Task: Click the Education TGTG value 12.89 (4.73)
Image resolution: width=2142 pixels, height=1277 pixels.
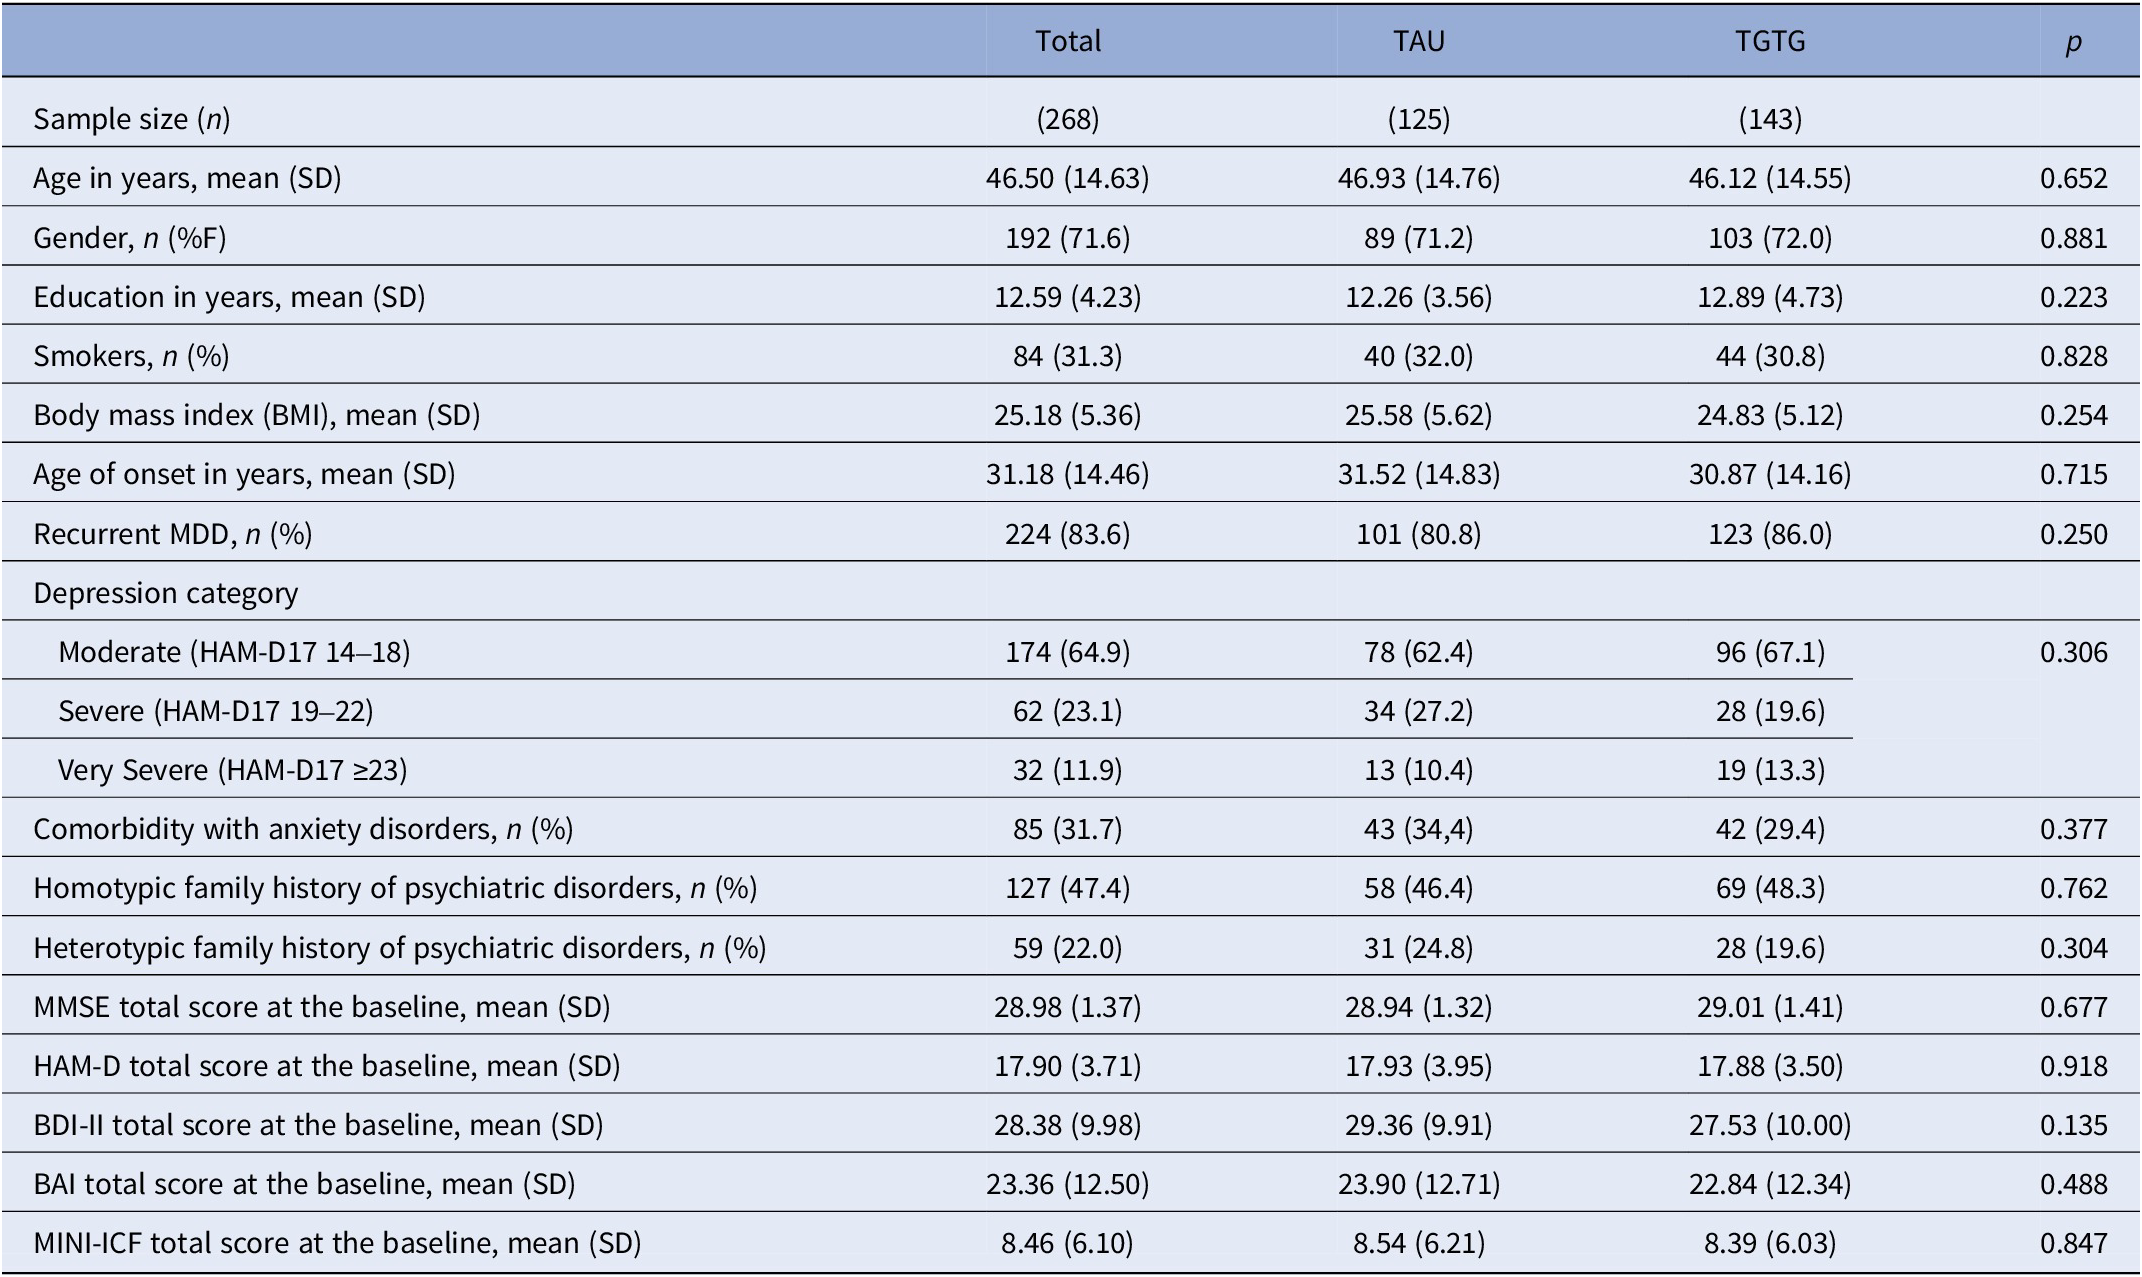Action: (x=1769, y=297)
